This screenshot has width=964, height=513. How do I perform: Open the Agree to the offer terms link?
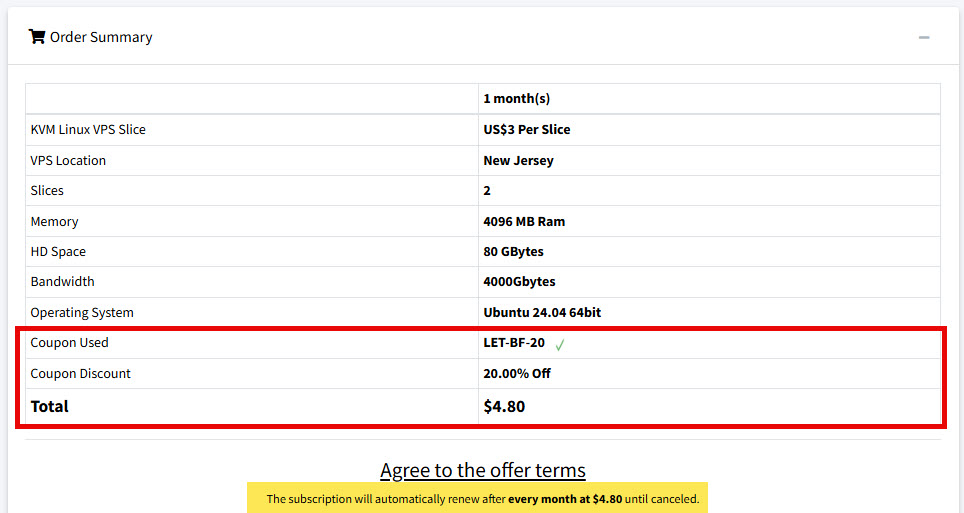pyautogui.click(x=482, y=470)
